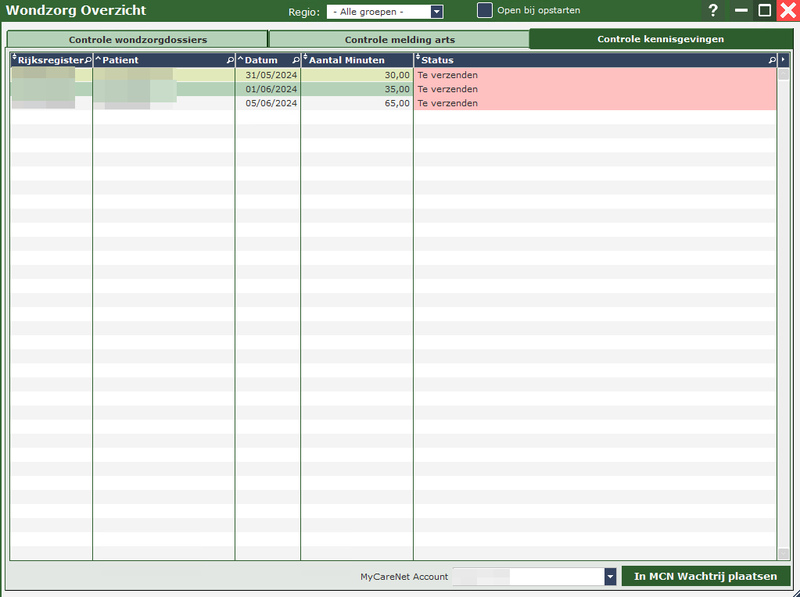
Task: Click search icon in Datum column header
Action: pyautogui.click(x=296, y=60)
